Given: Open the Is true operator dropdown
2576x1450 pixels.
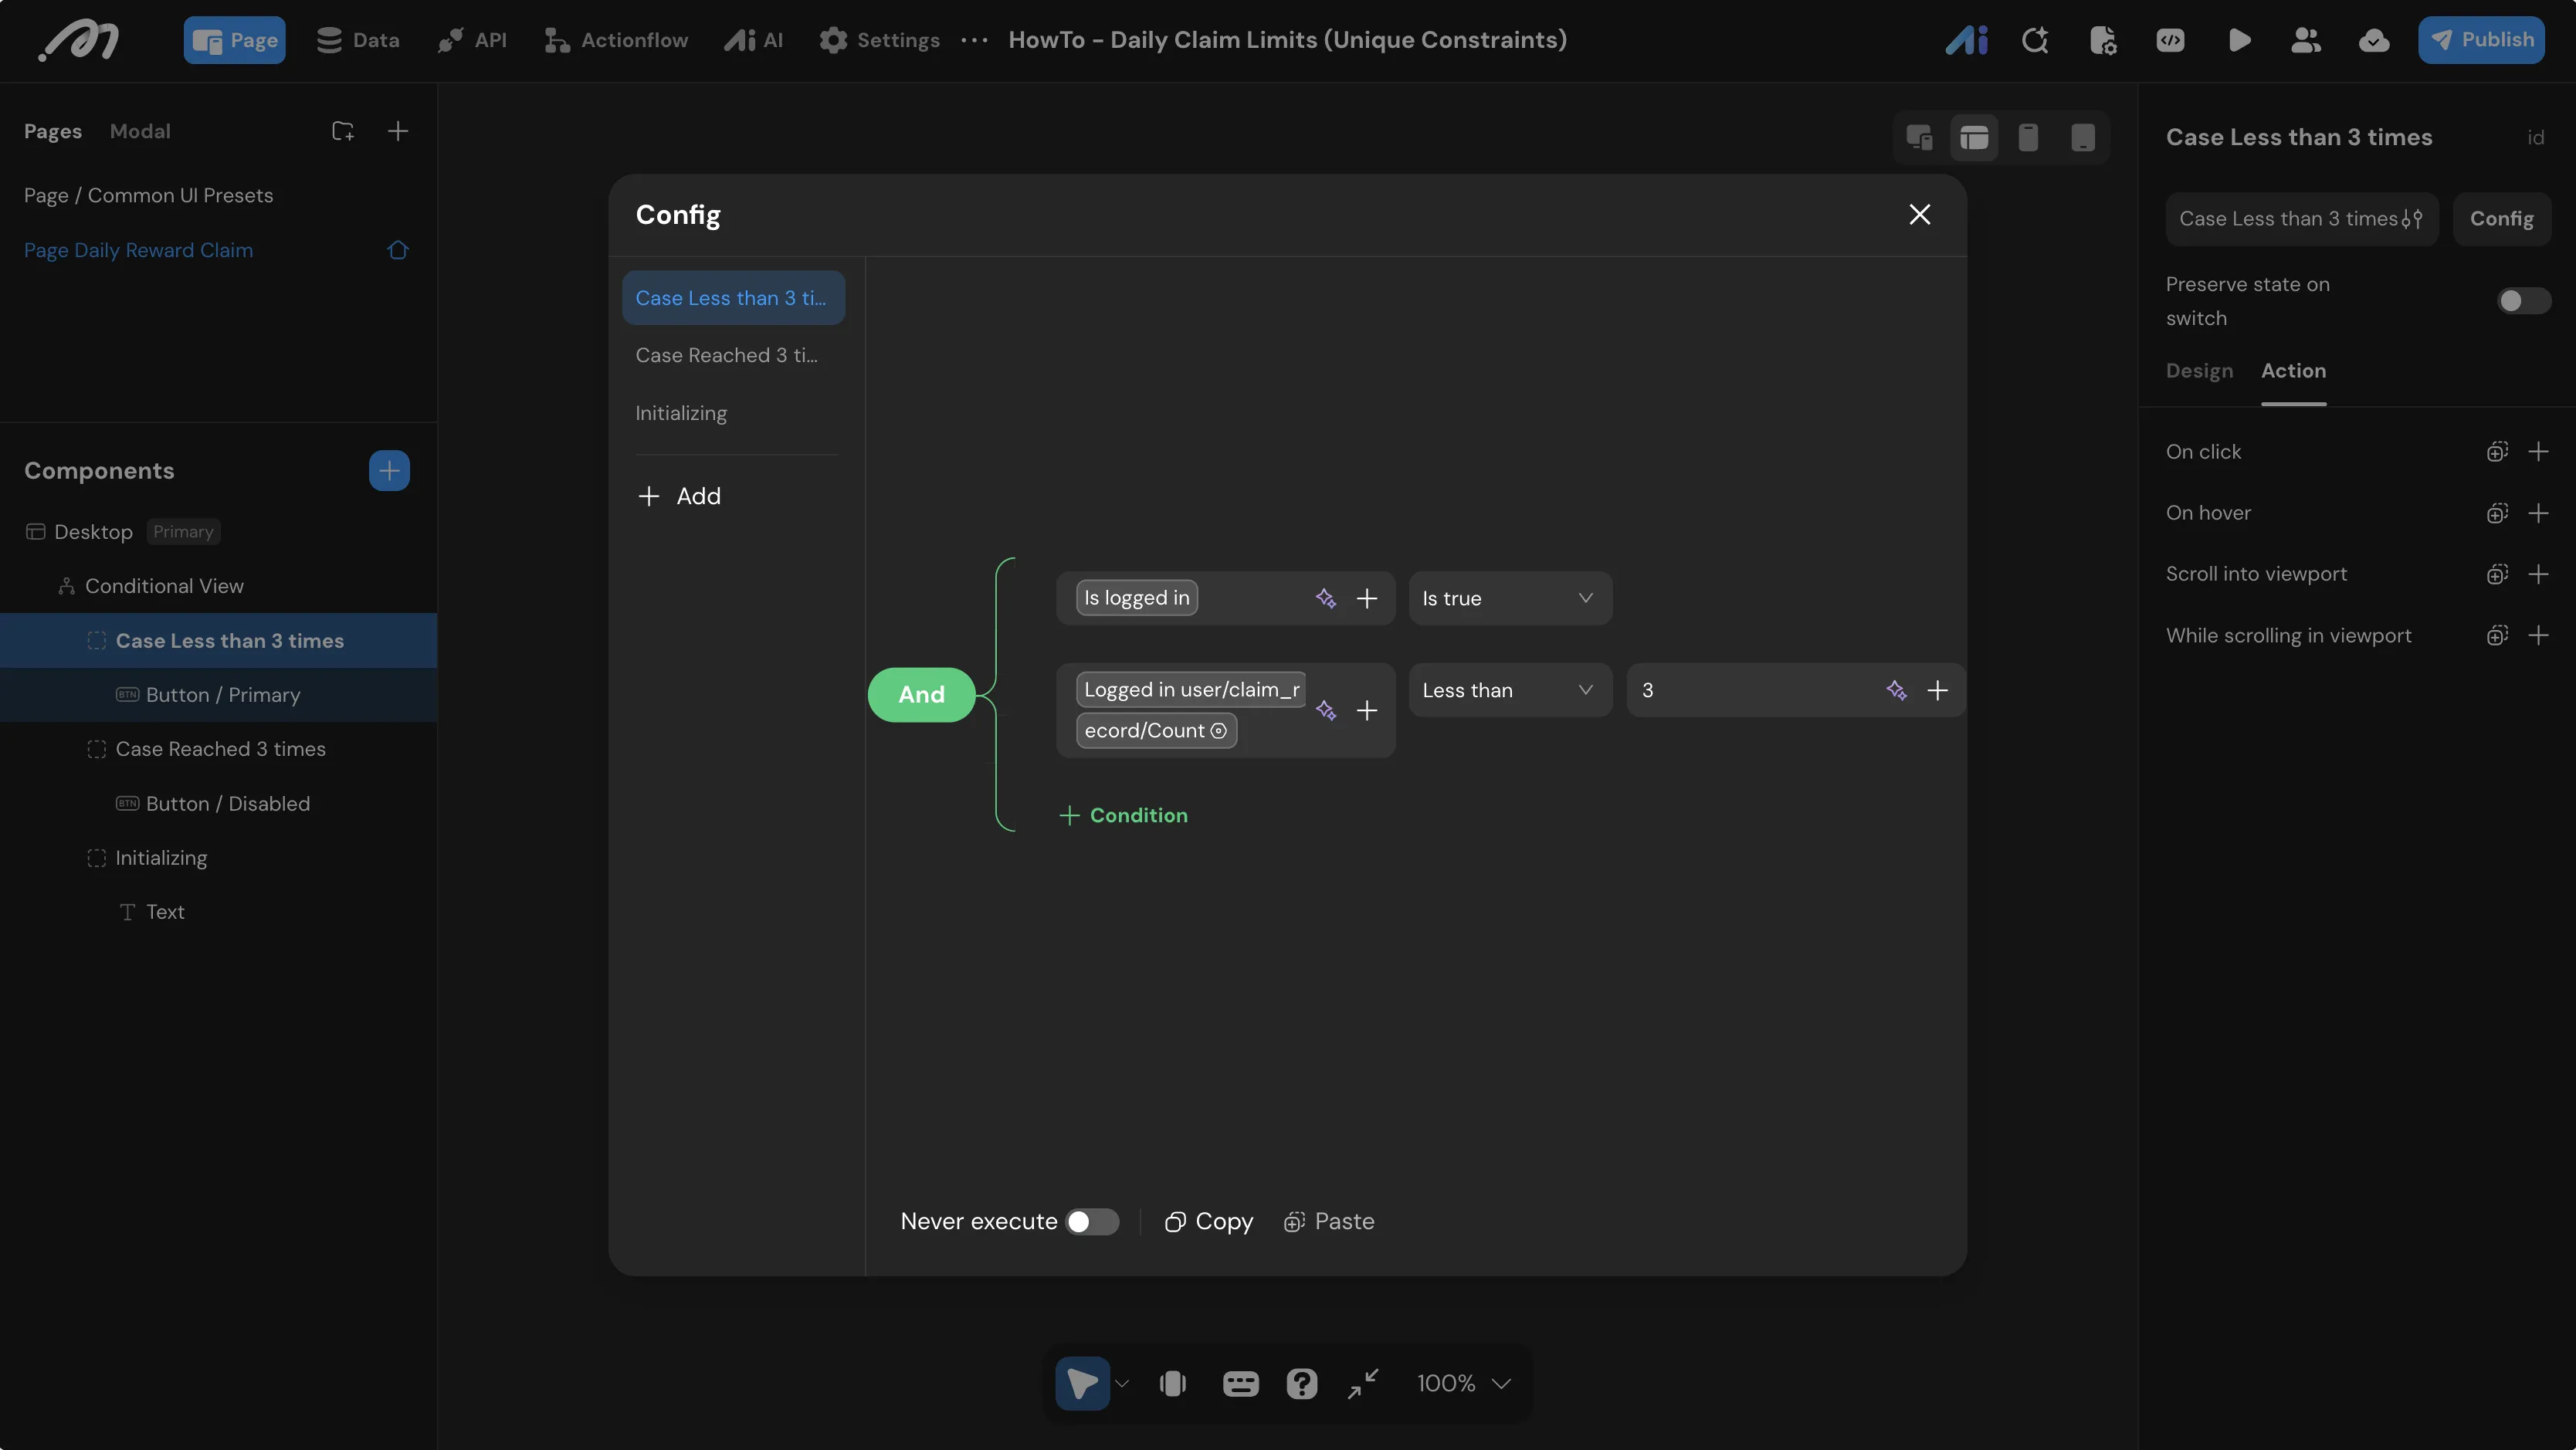Looking at the screenshot, I should click(1510, 598).
